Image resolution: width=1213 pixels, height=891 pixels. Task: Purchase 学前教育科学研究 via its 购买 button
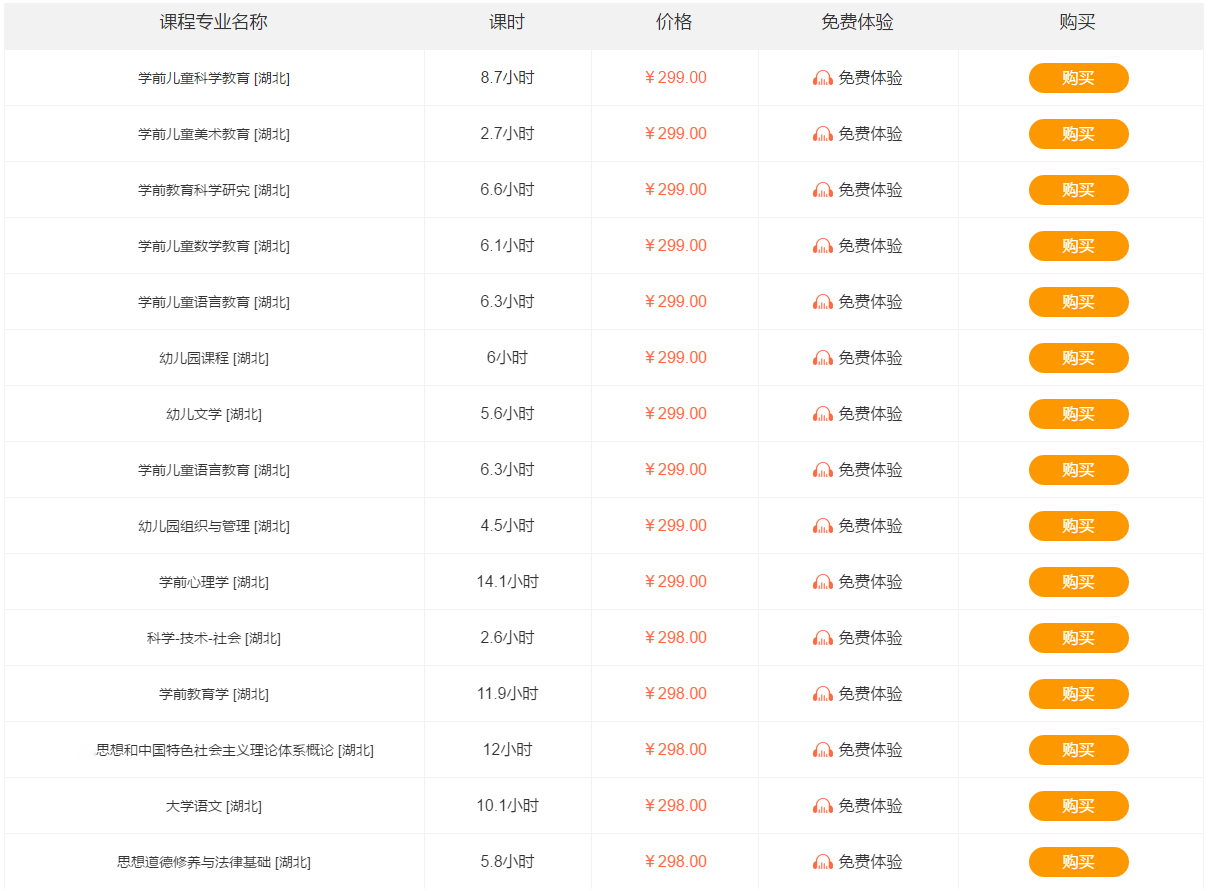point(1078,190)
